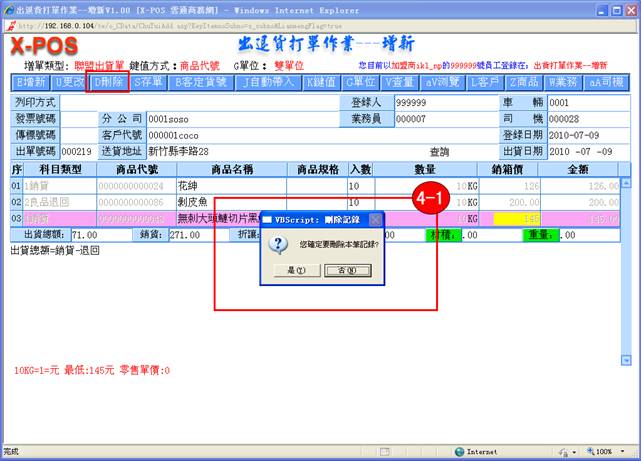Screen dimensions: 641x461
Task: Click the aA司機 toolbar button
Action: tap(608, 81)
